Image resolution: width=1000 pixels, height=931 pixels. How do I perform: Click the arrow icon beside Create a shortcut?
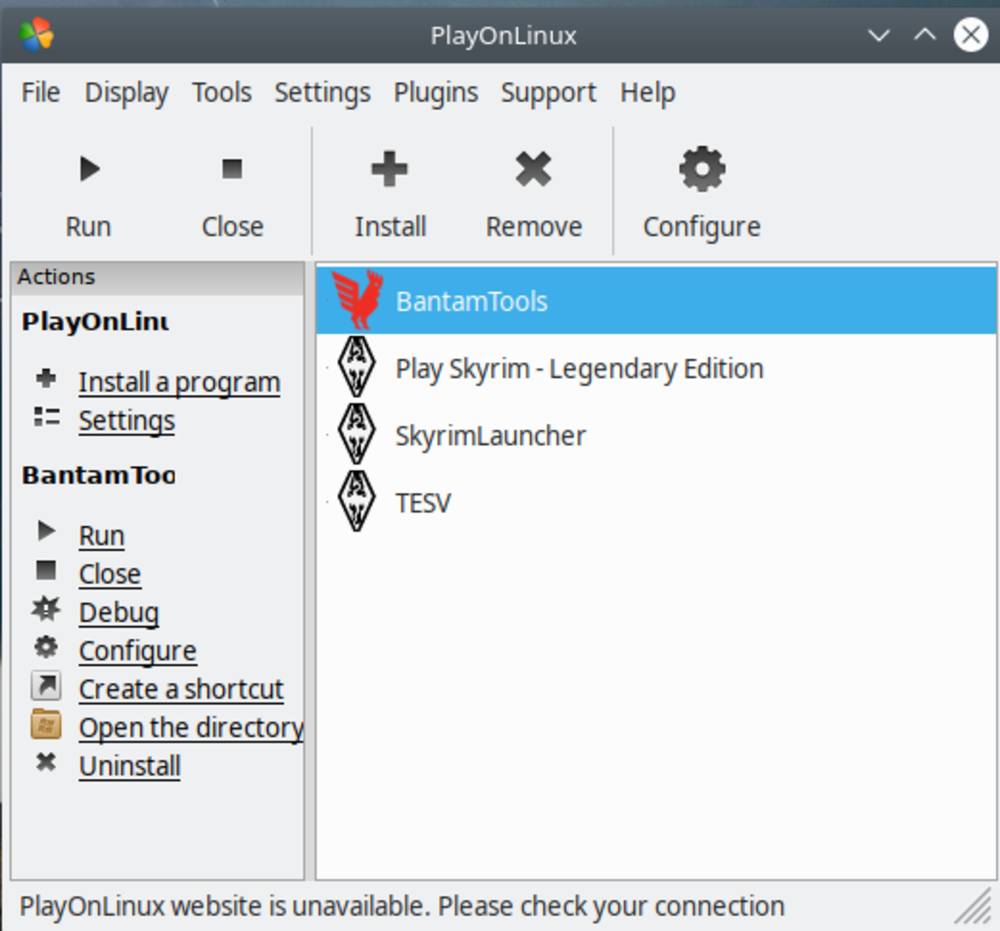pos(46,686)
